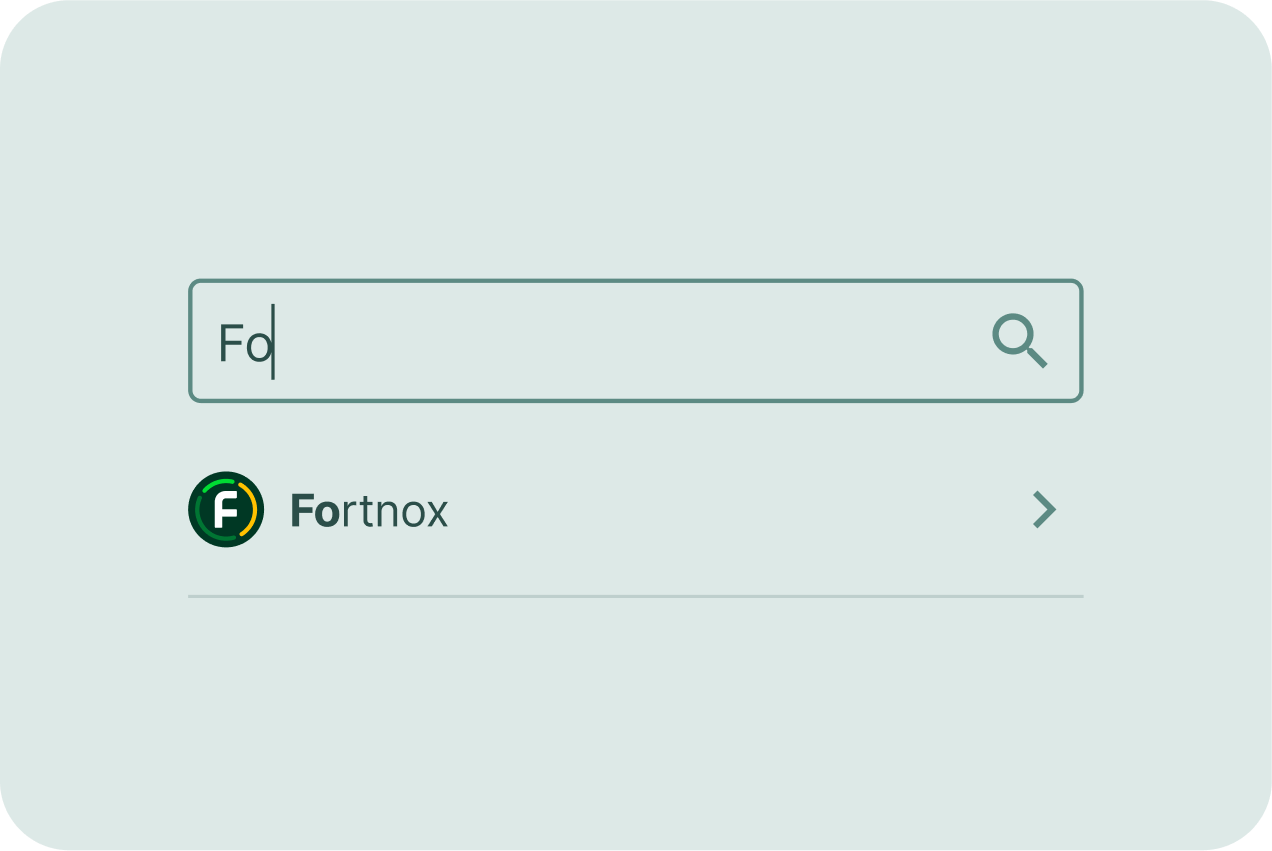This screenshot has width=1272, height=851.
Task: Focus the search field containing "Fo"
Action: (636, 341)
